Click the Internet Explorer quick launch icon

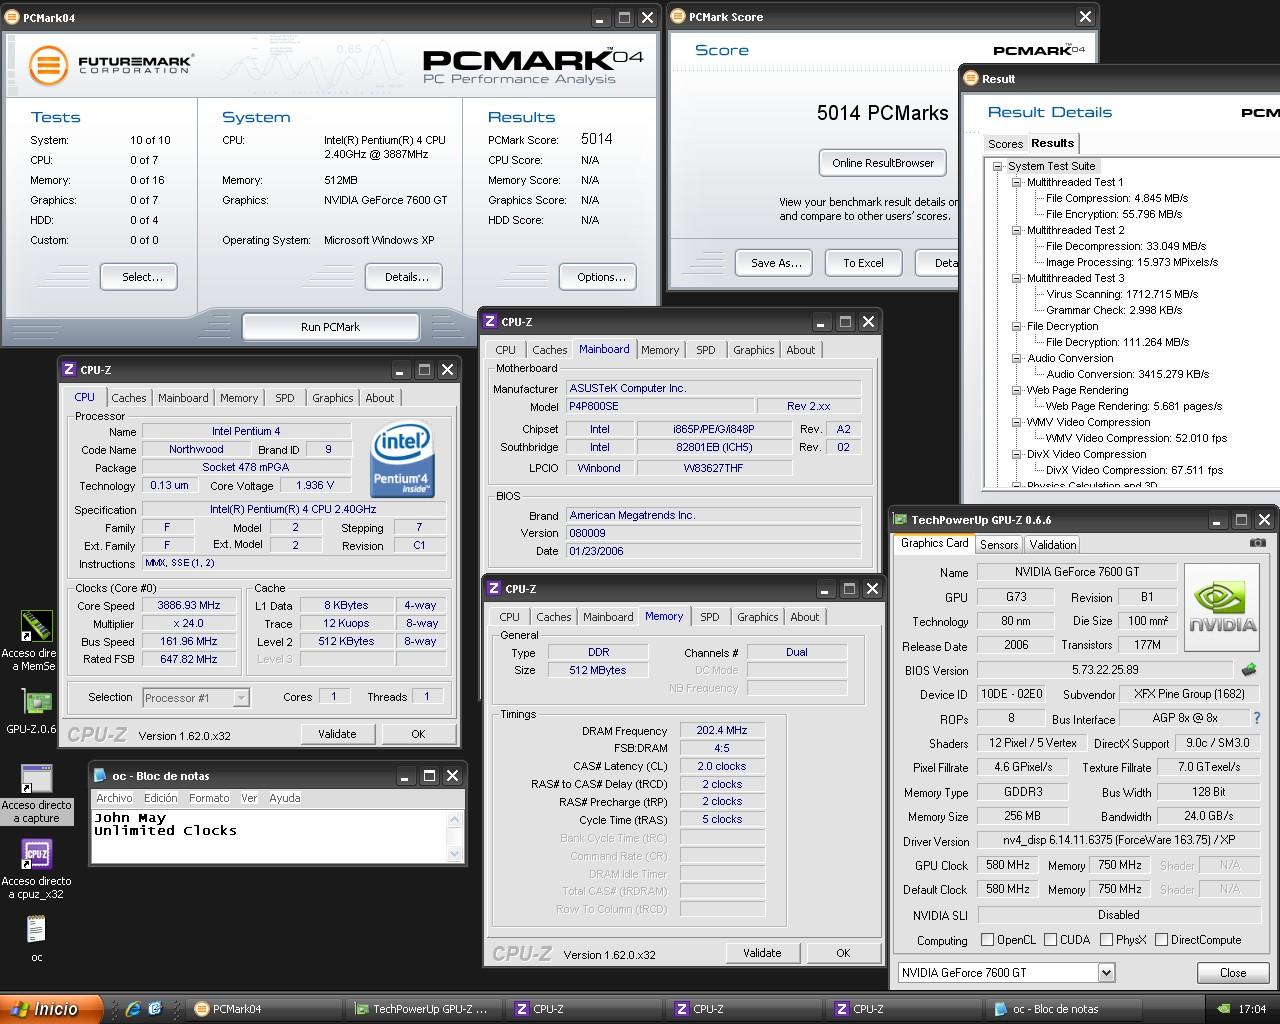coord(132,1009)
